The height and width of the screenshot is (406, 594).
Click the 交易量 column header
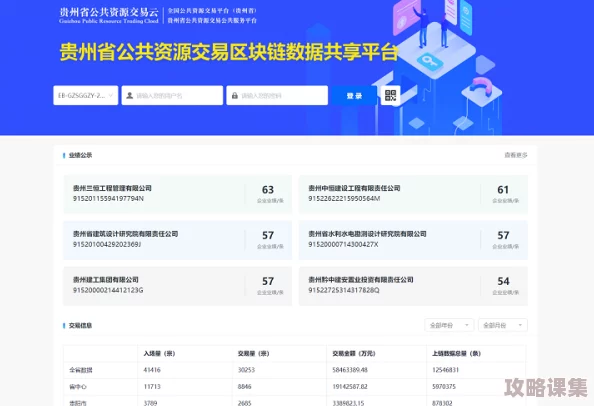click(x=253, y=353)
